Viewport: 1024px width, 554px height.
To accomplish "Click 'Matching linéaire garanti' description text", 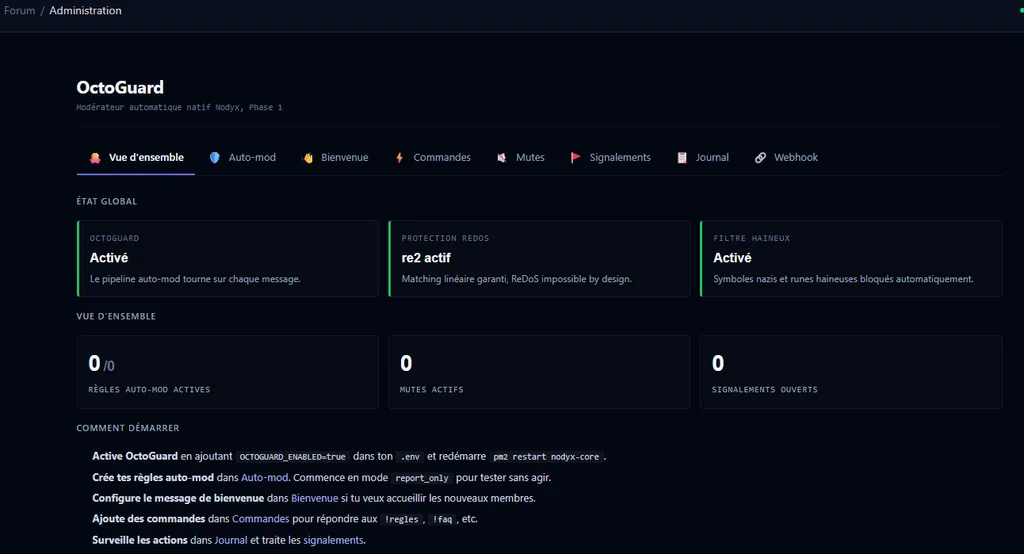I will pyautogui.click(x=517, y=279).
